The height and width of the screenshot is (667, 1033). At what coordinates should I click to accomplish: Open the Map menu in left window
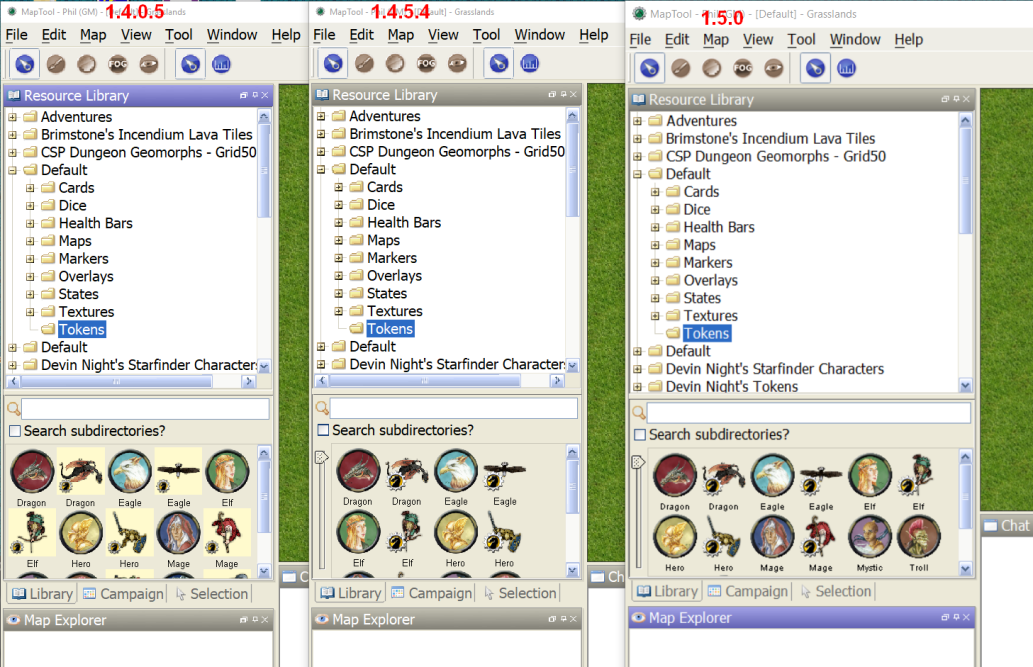[x=93, y=35]
